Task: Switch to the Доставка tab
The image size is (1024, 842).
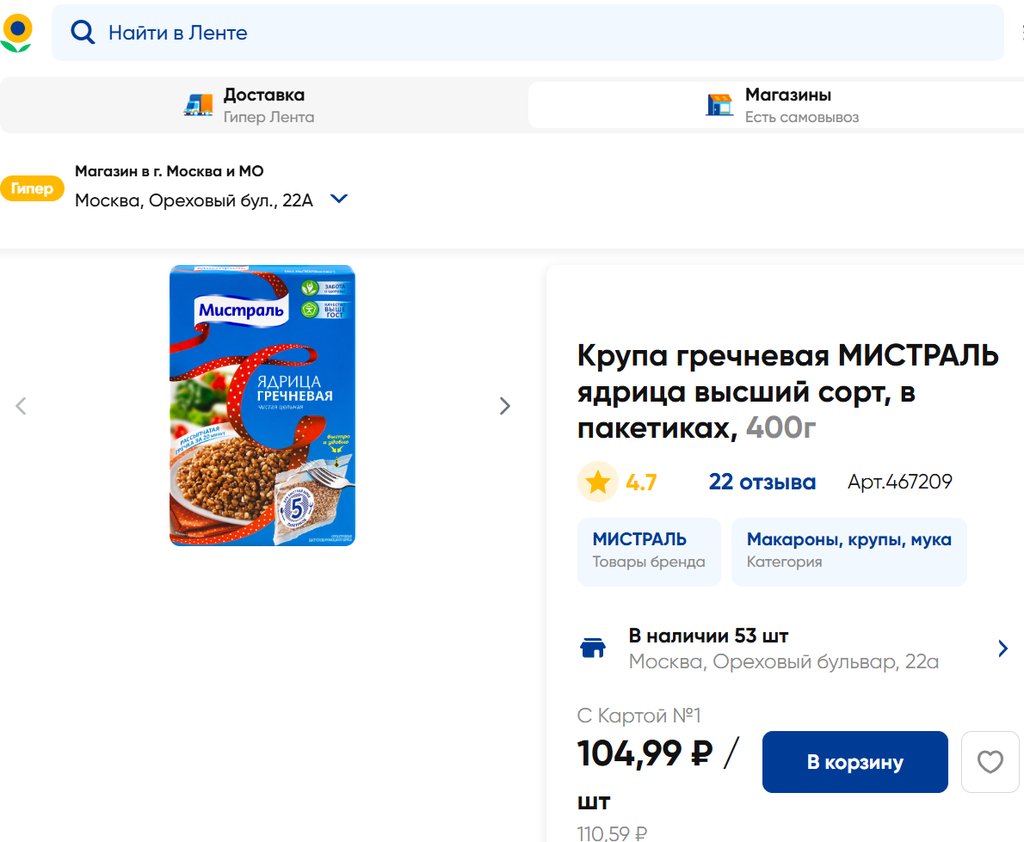Action: tap(264, 105)
